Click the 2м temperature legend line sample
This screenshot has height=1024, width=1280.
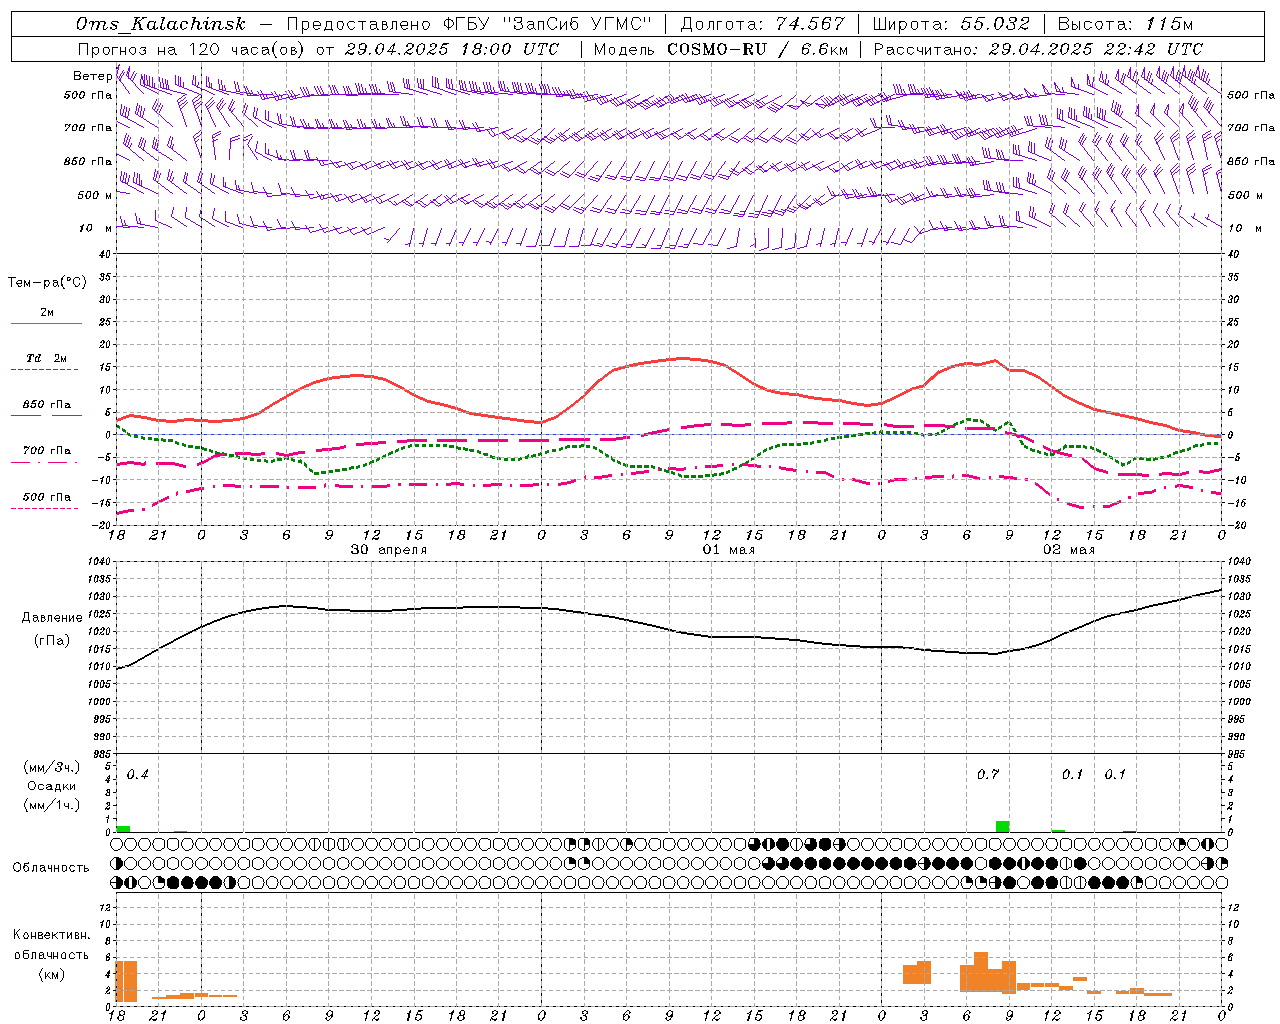47,323
